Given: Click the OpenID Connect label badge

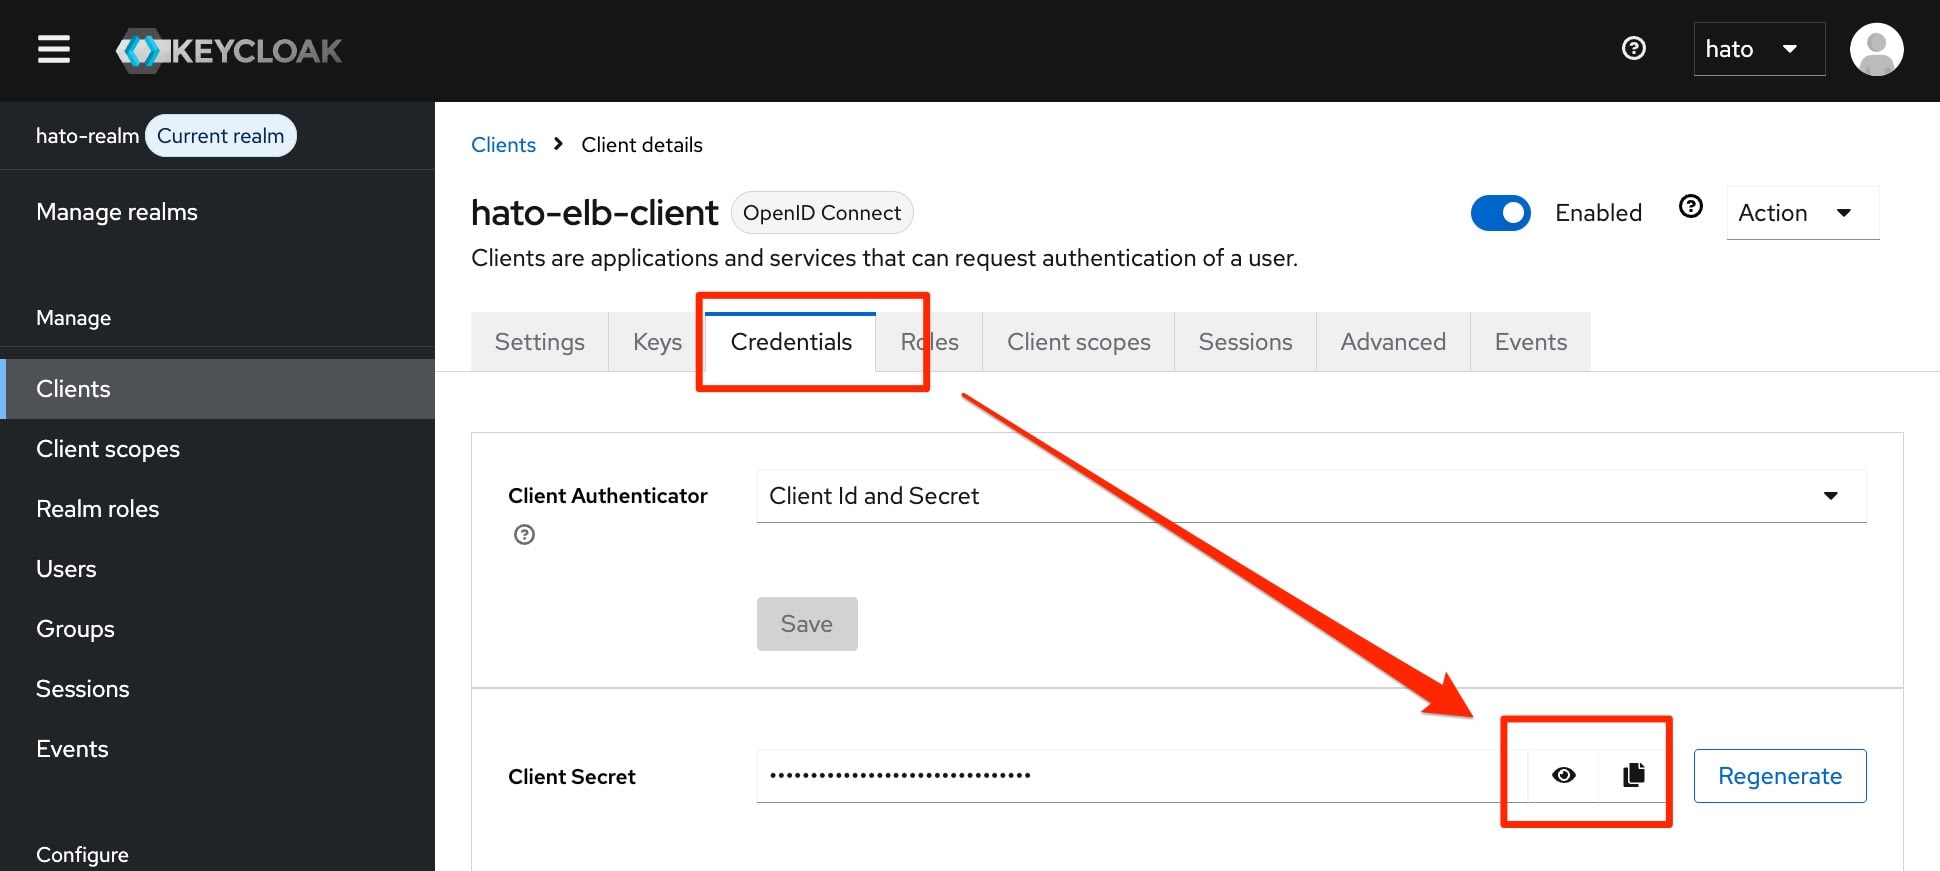Looking at the screenshot, I should pyautogui.click(x=822, y=213).
